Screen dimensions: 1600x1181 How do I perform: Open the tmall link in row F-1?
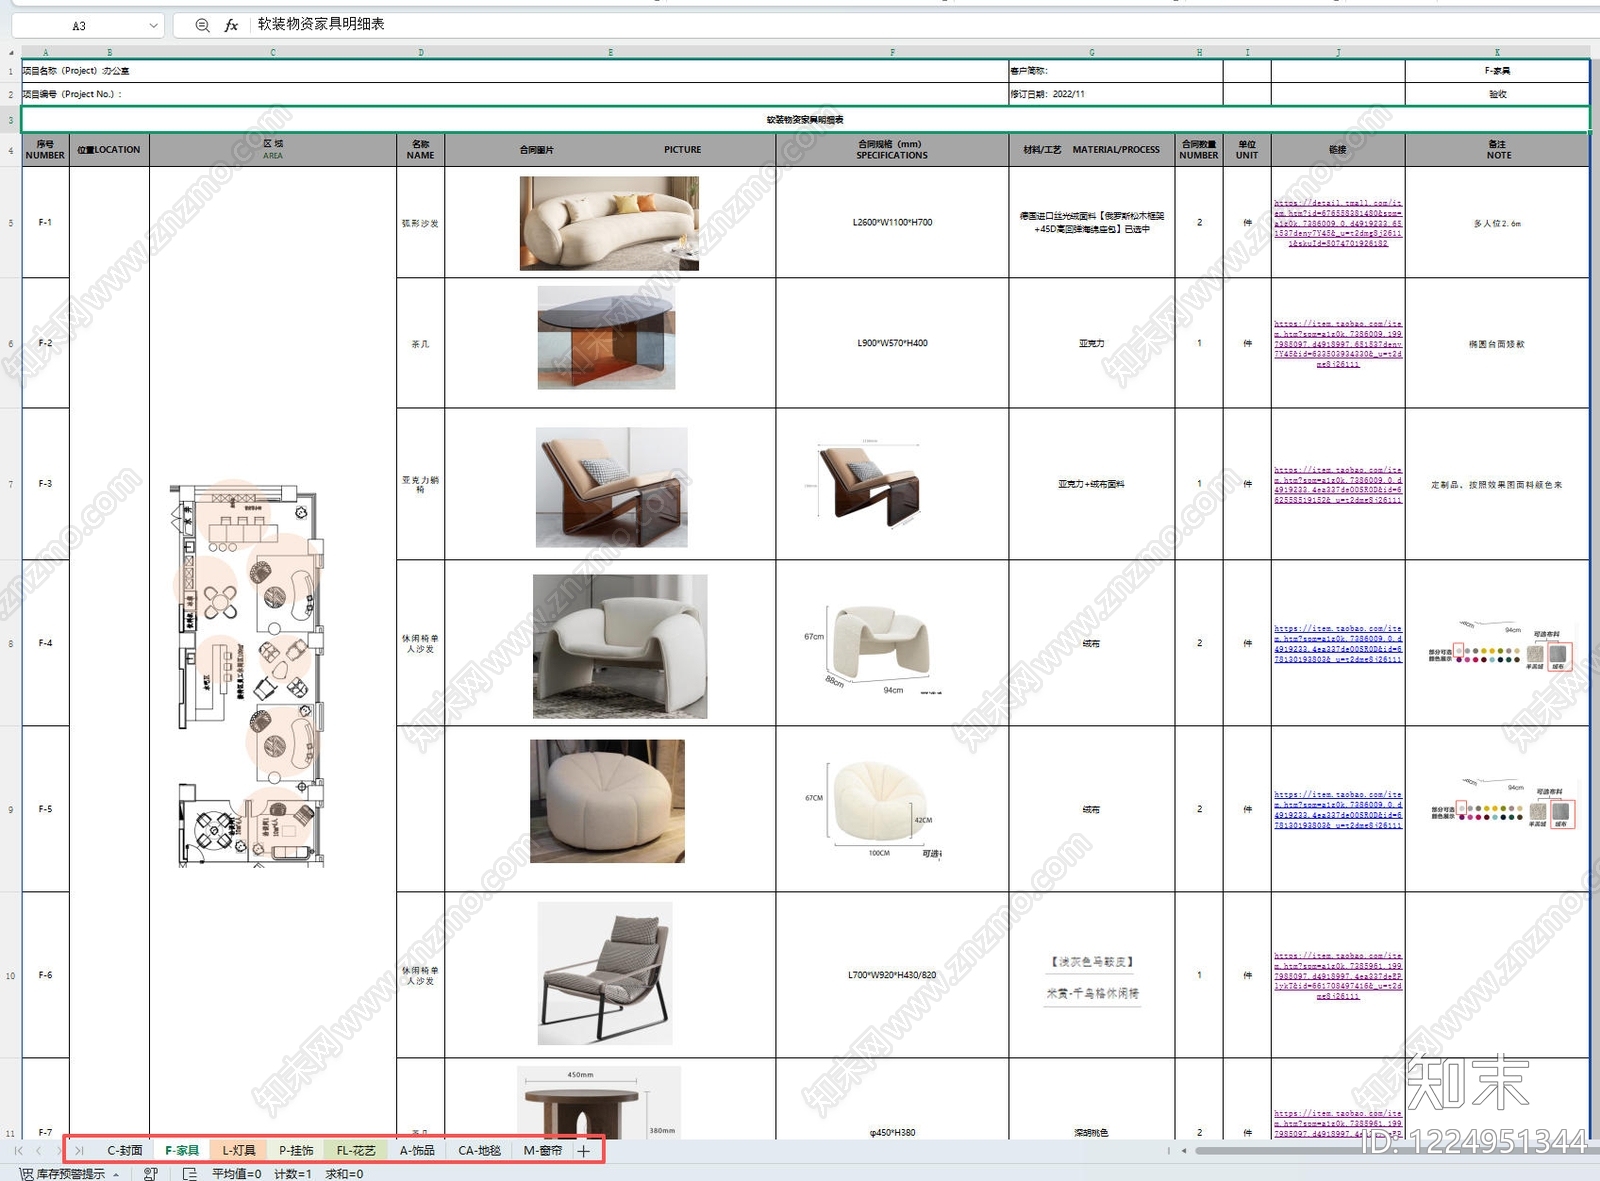[1338, 223]
